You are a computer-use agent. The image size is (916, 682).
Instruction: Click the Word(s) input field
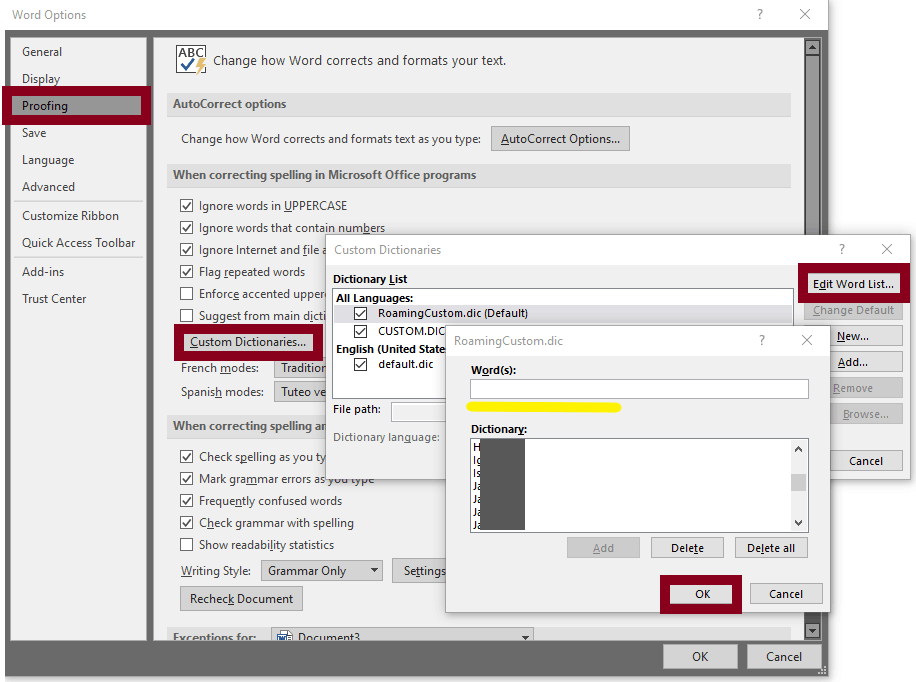click(x=639, y=389)
